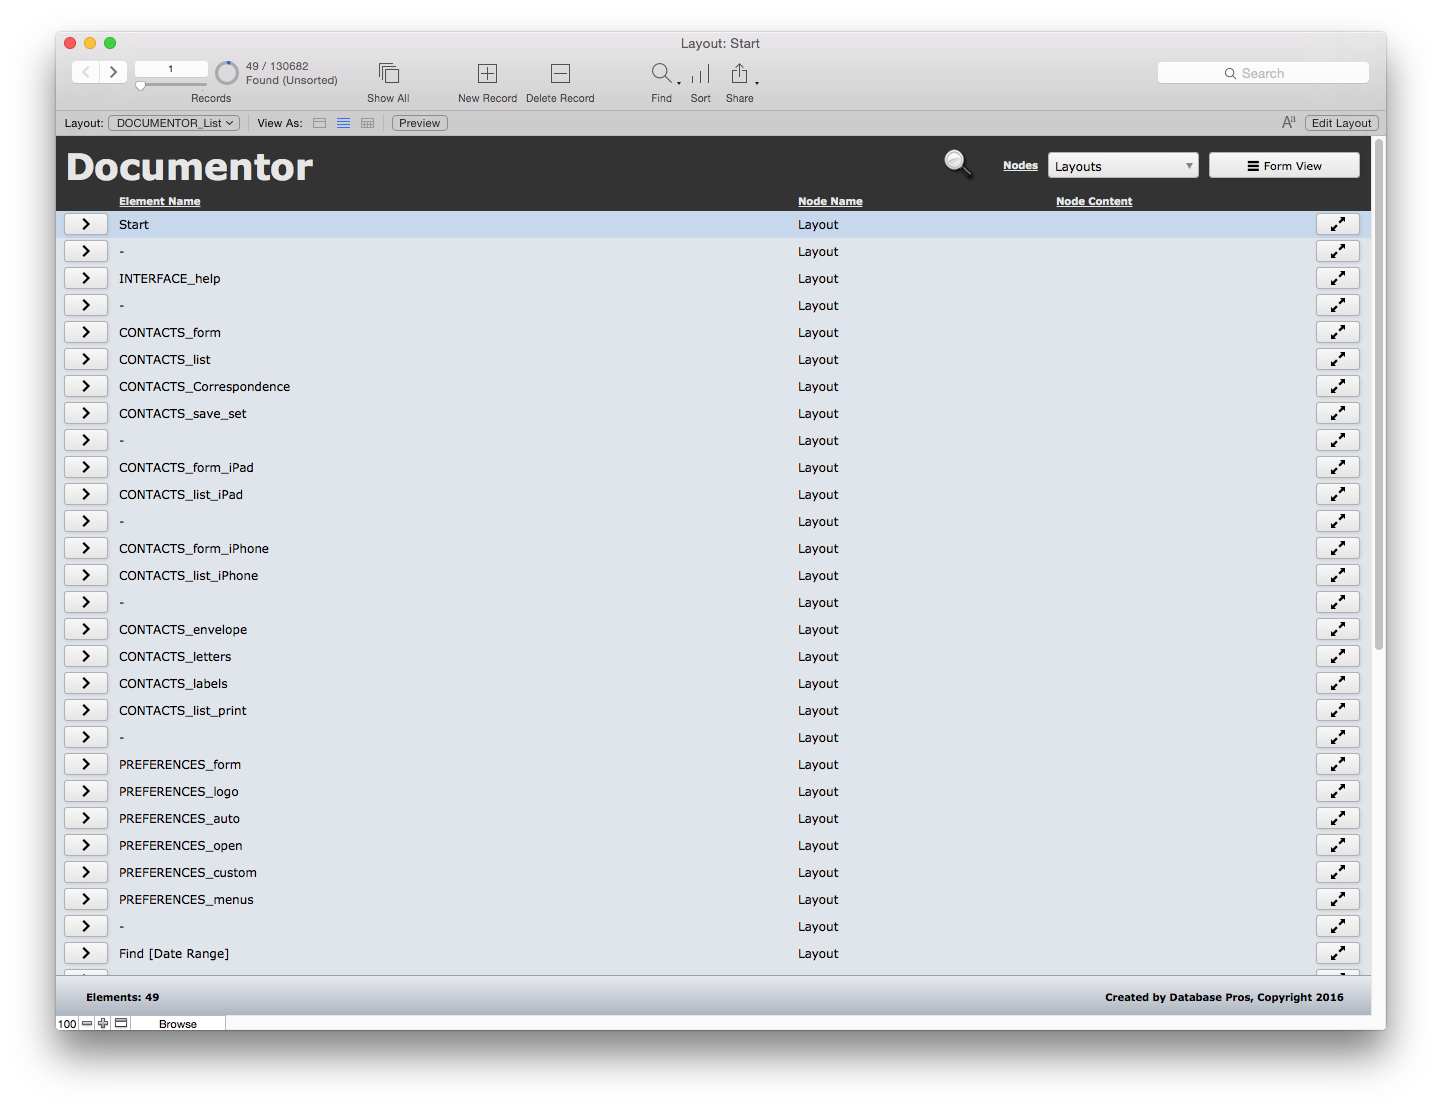This screenshot has width=1442, height=1110.
Task: Sort by the Element Name column header
Action: 159,201
